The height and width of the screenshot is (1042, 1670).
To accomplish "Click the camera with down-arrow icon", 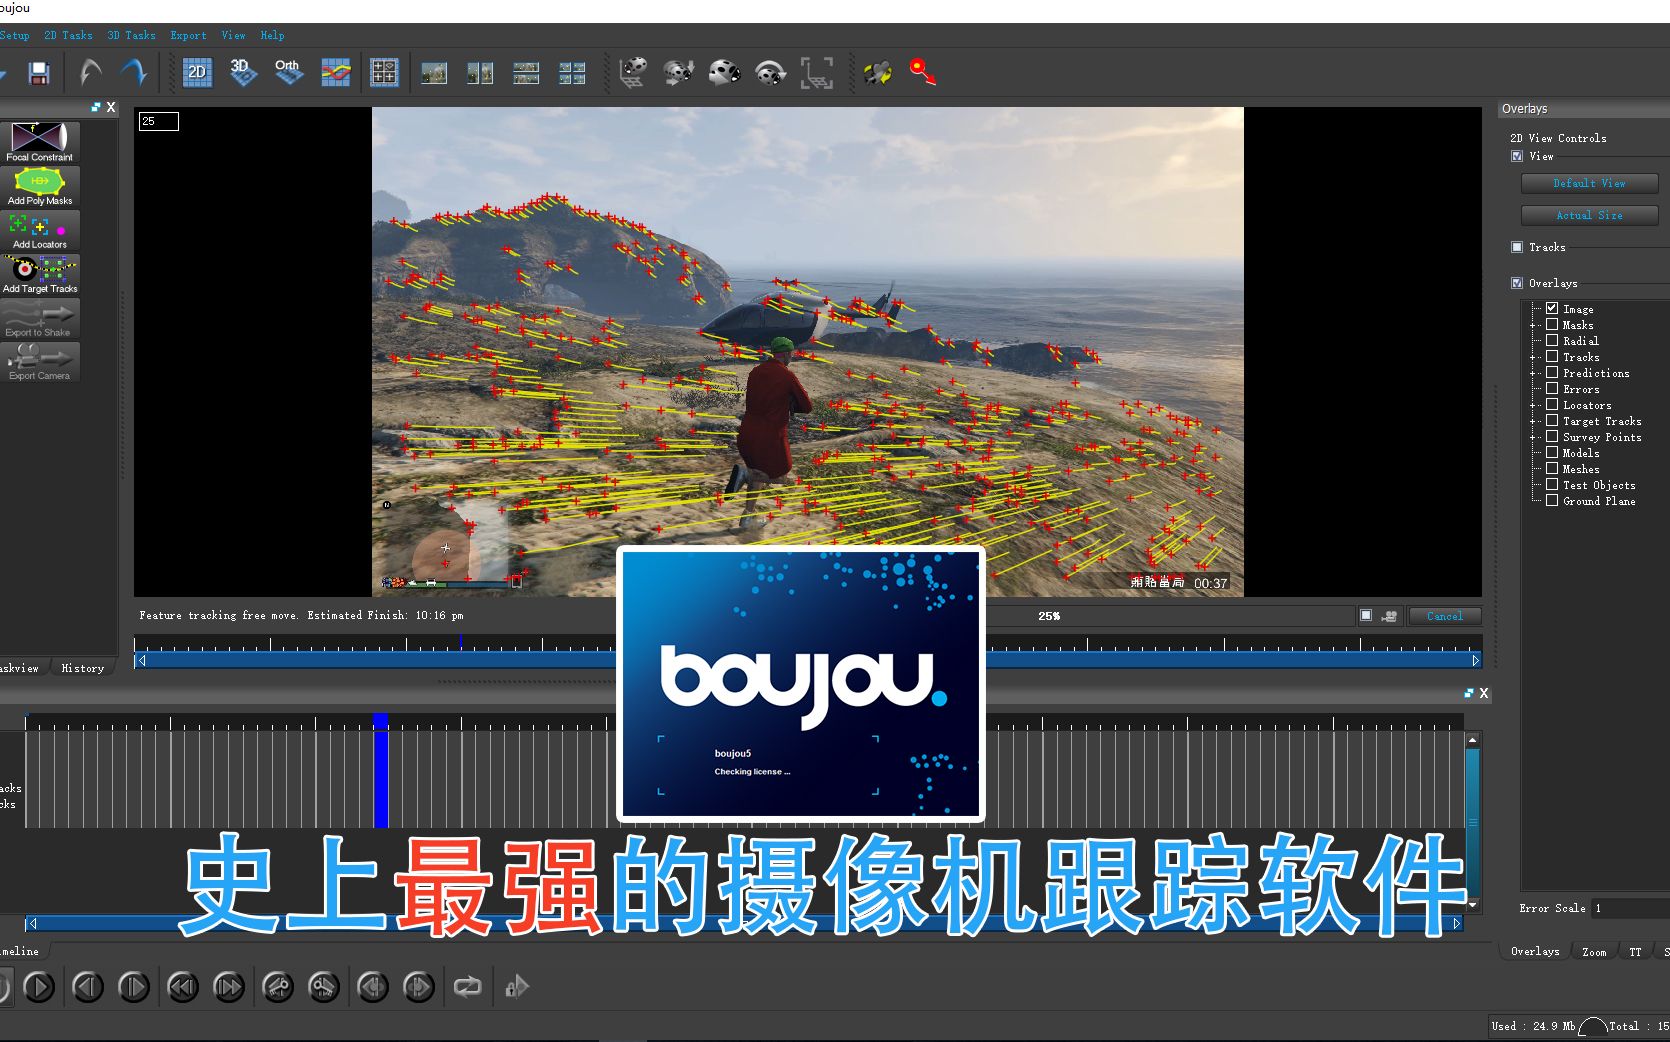I will coord(679,72).
